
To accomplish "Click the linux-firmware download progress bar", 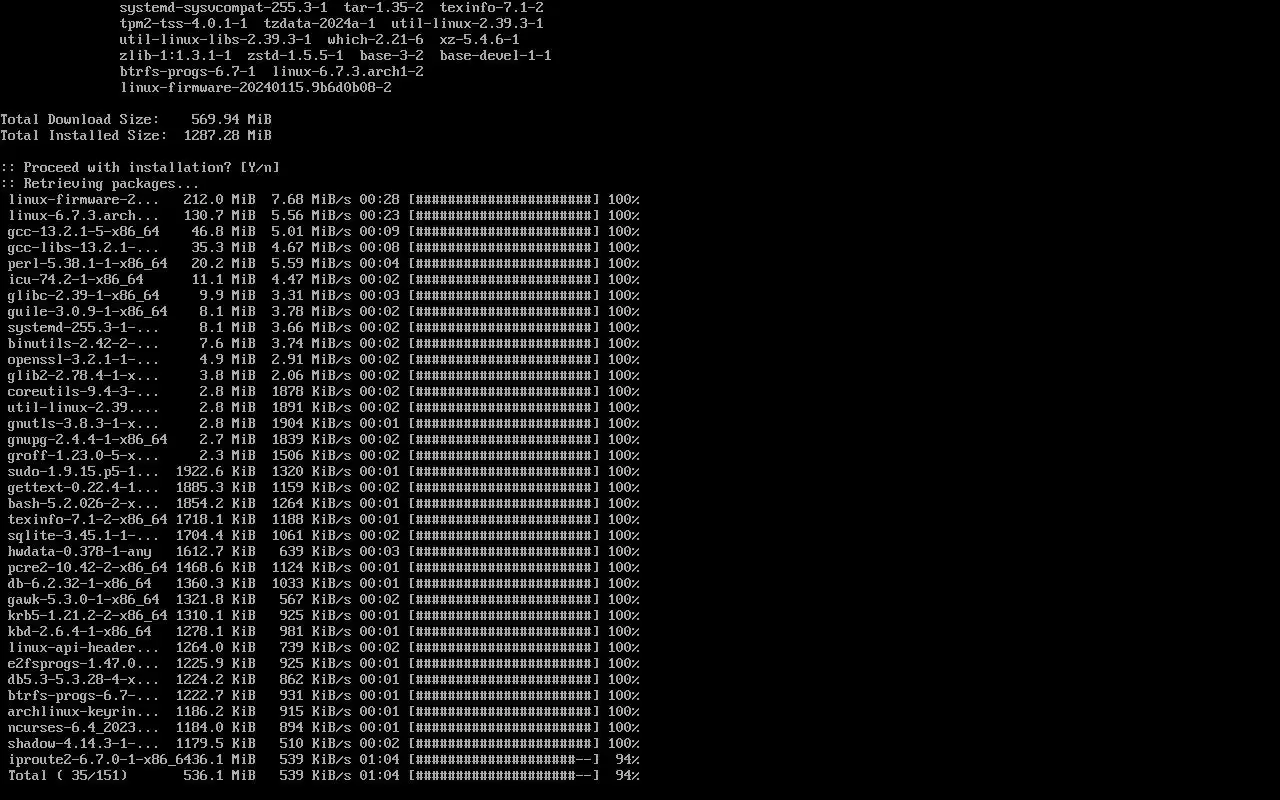I will coord(504,200).
